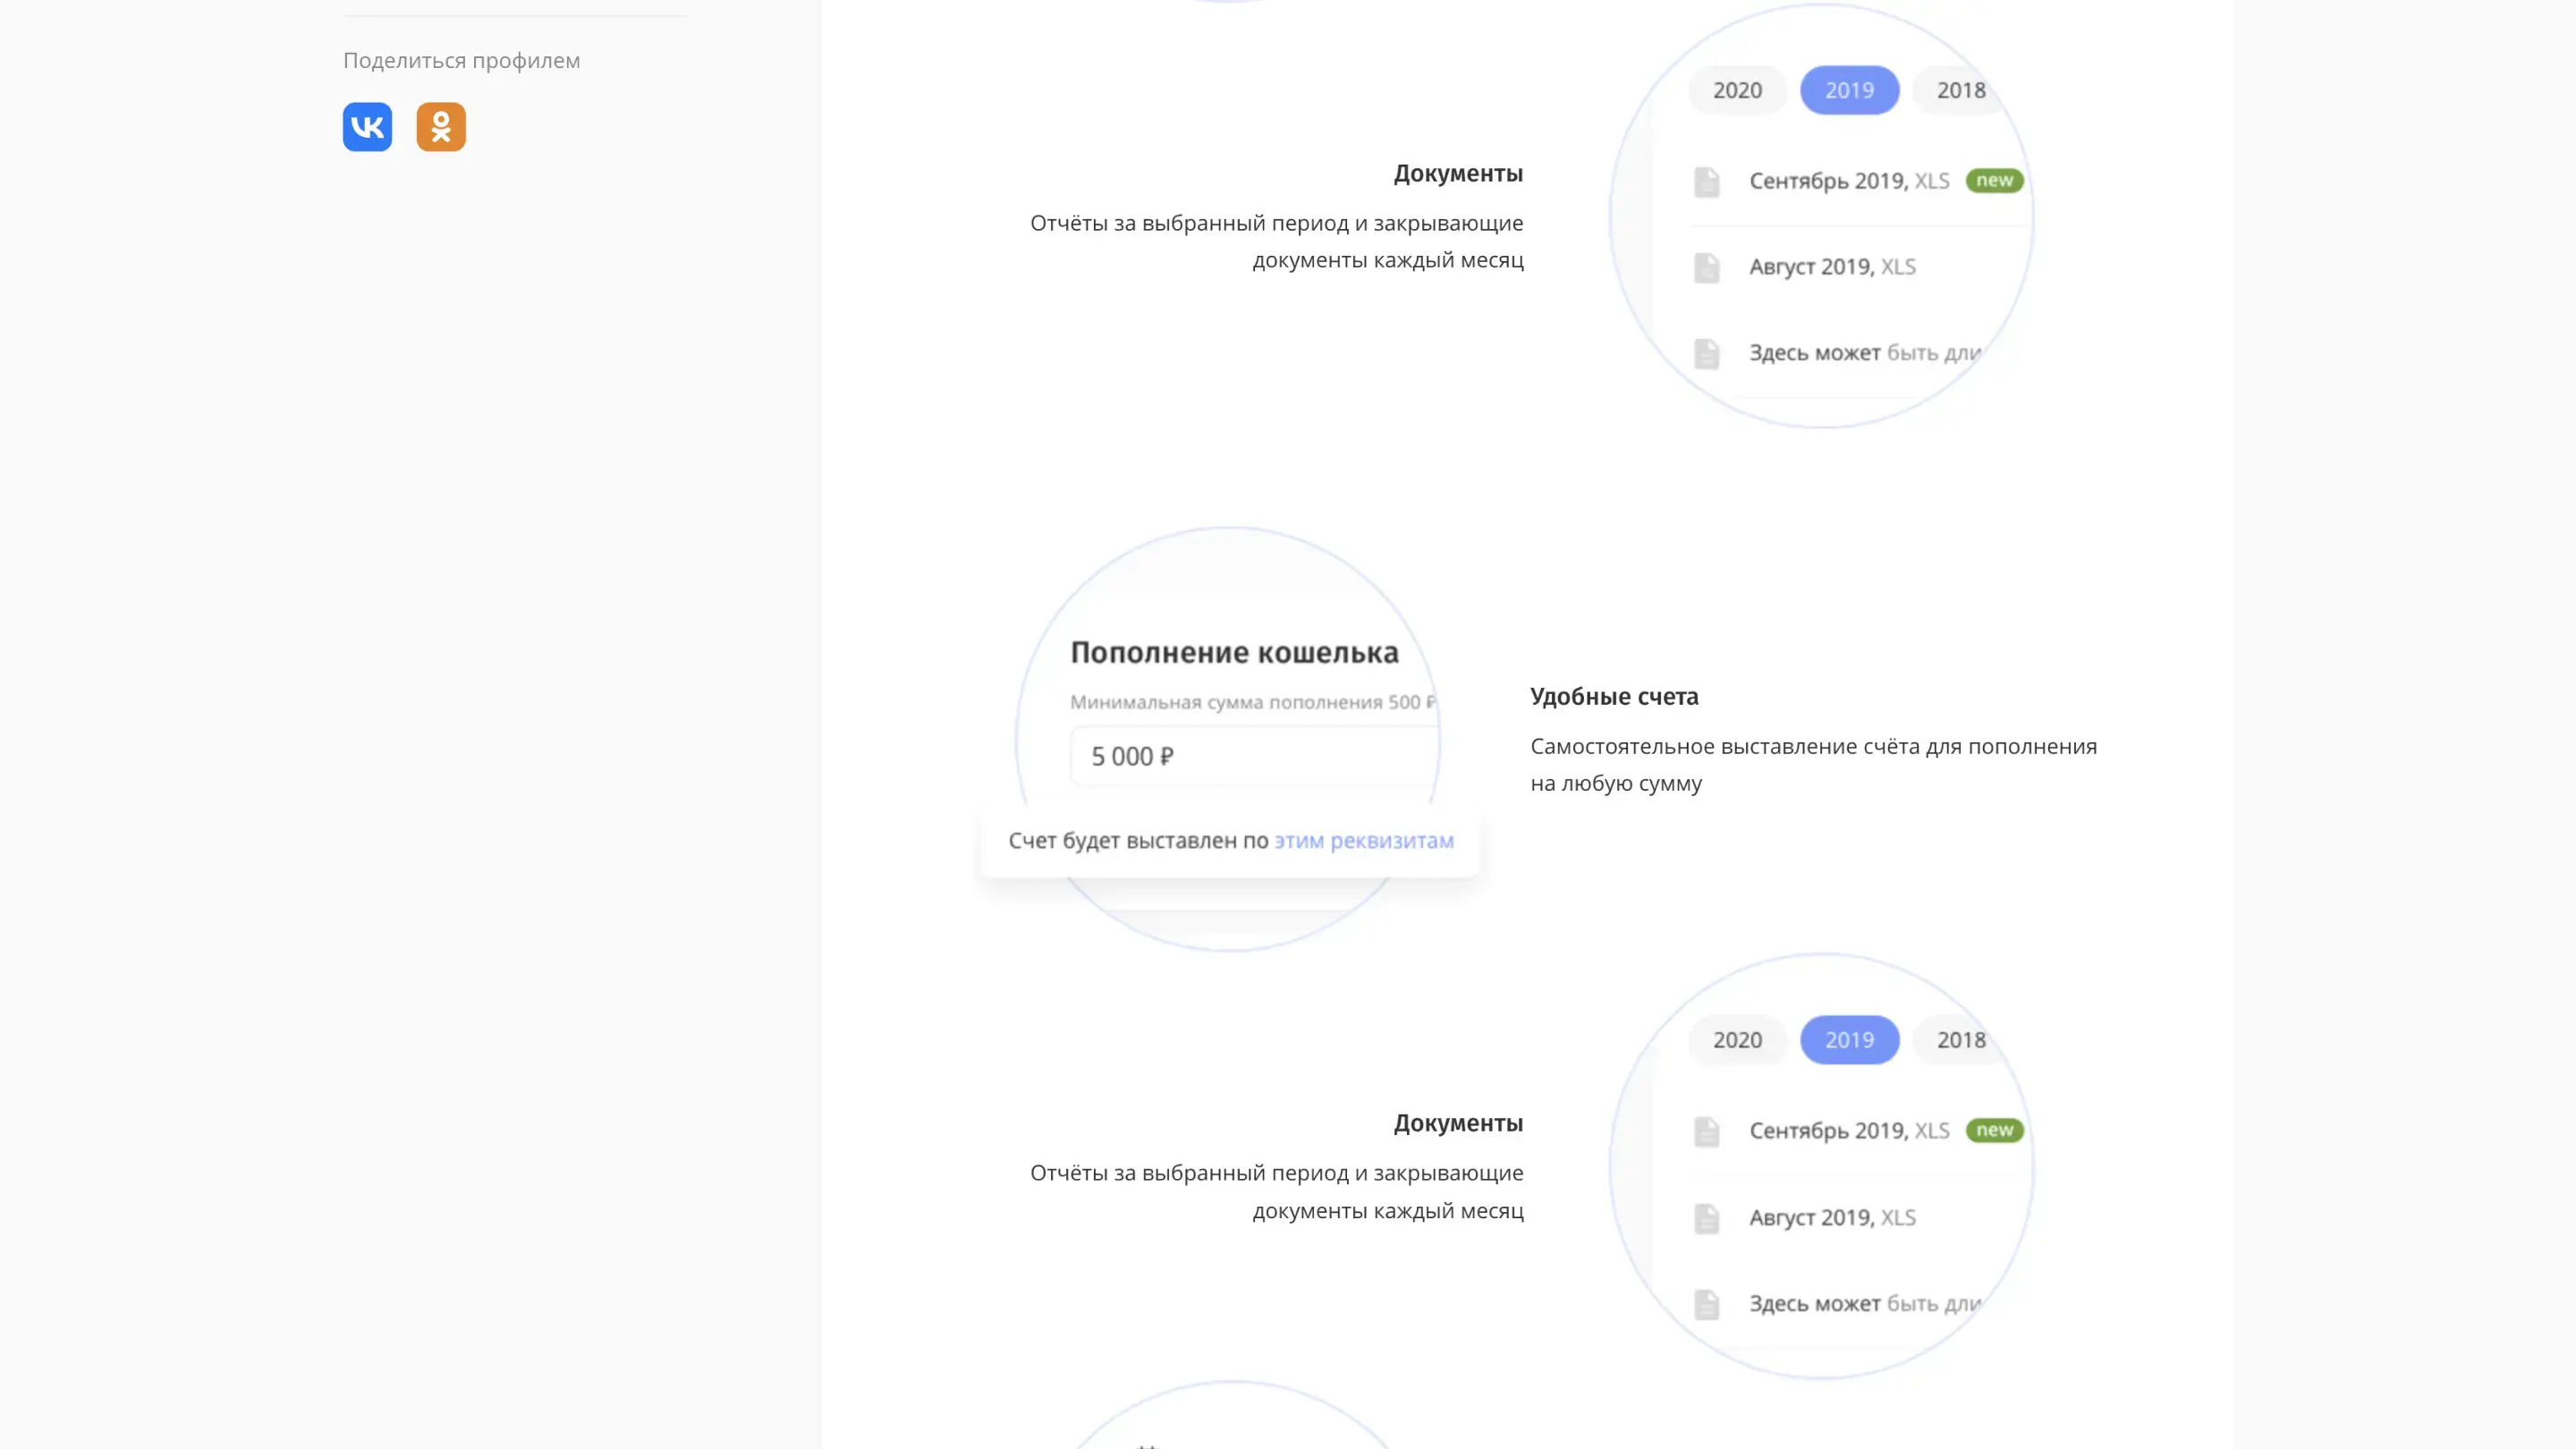Screen dimensions: 2576x1449
Task: Open 'Сентябрь 2019, XLS' document in first preview
Action: click(1848, 181)
